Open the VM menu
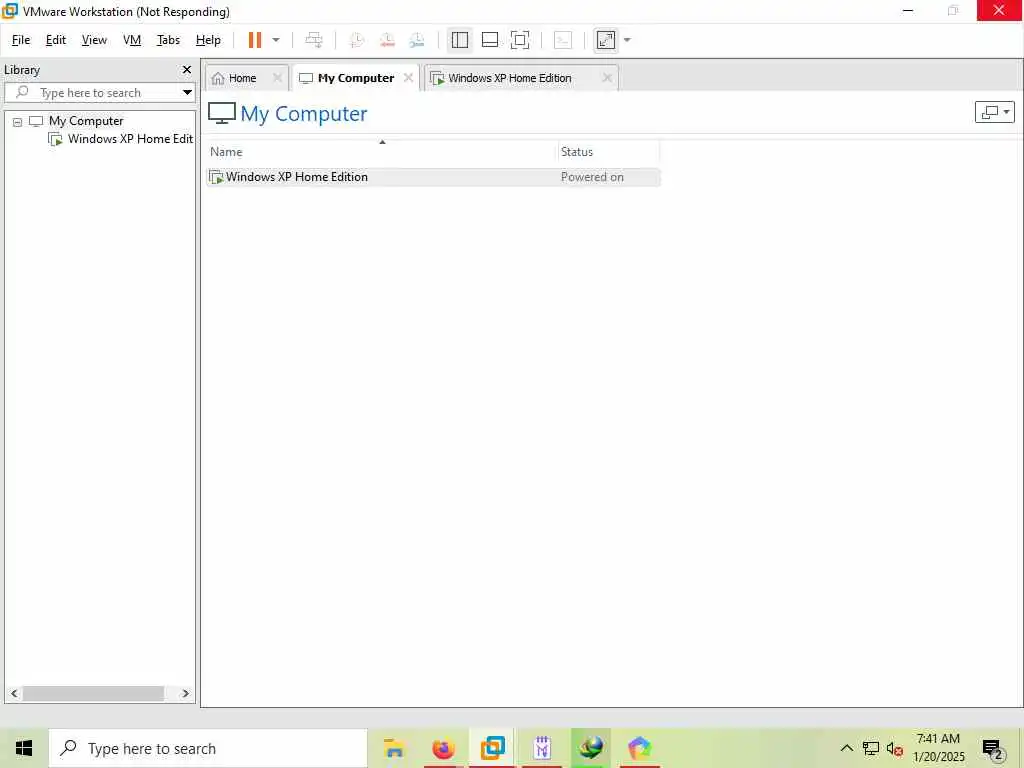The image size is (1024, 768). click(132, 40)
